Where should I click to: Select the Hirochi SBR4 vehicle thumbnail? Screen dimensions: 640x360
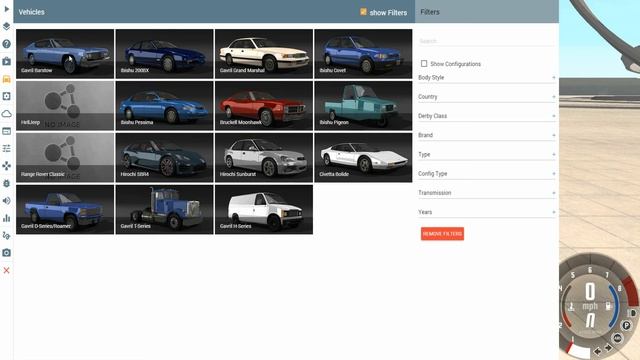coord(164,157)
